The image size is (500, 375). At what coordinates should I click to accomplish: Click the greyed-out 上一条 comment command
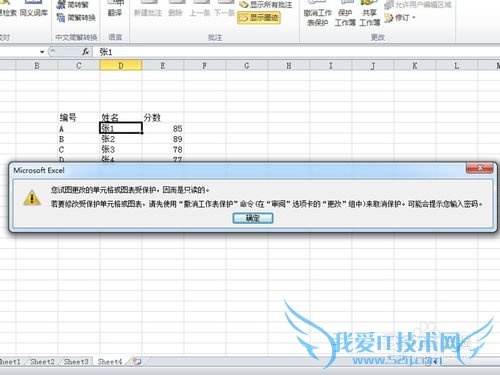click(200, 10)
